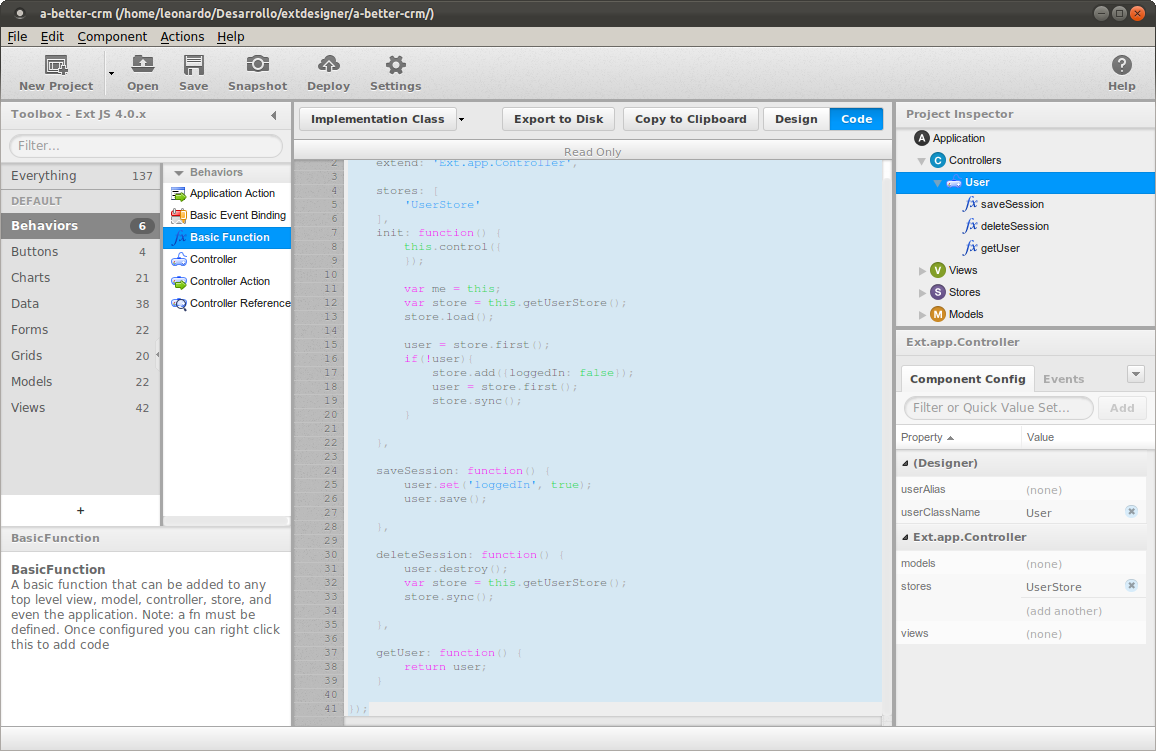This screenshot has height=751, width=1156.
Task: Click the Filter or Quick Value Set field
Action: pyautogui.click(x=998, y=408)
